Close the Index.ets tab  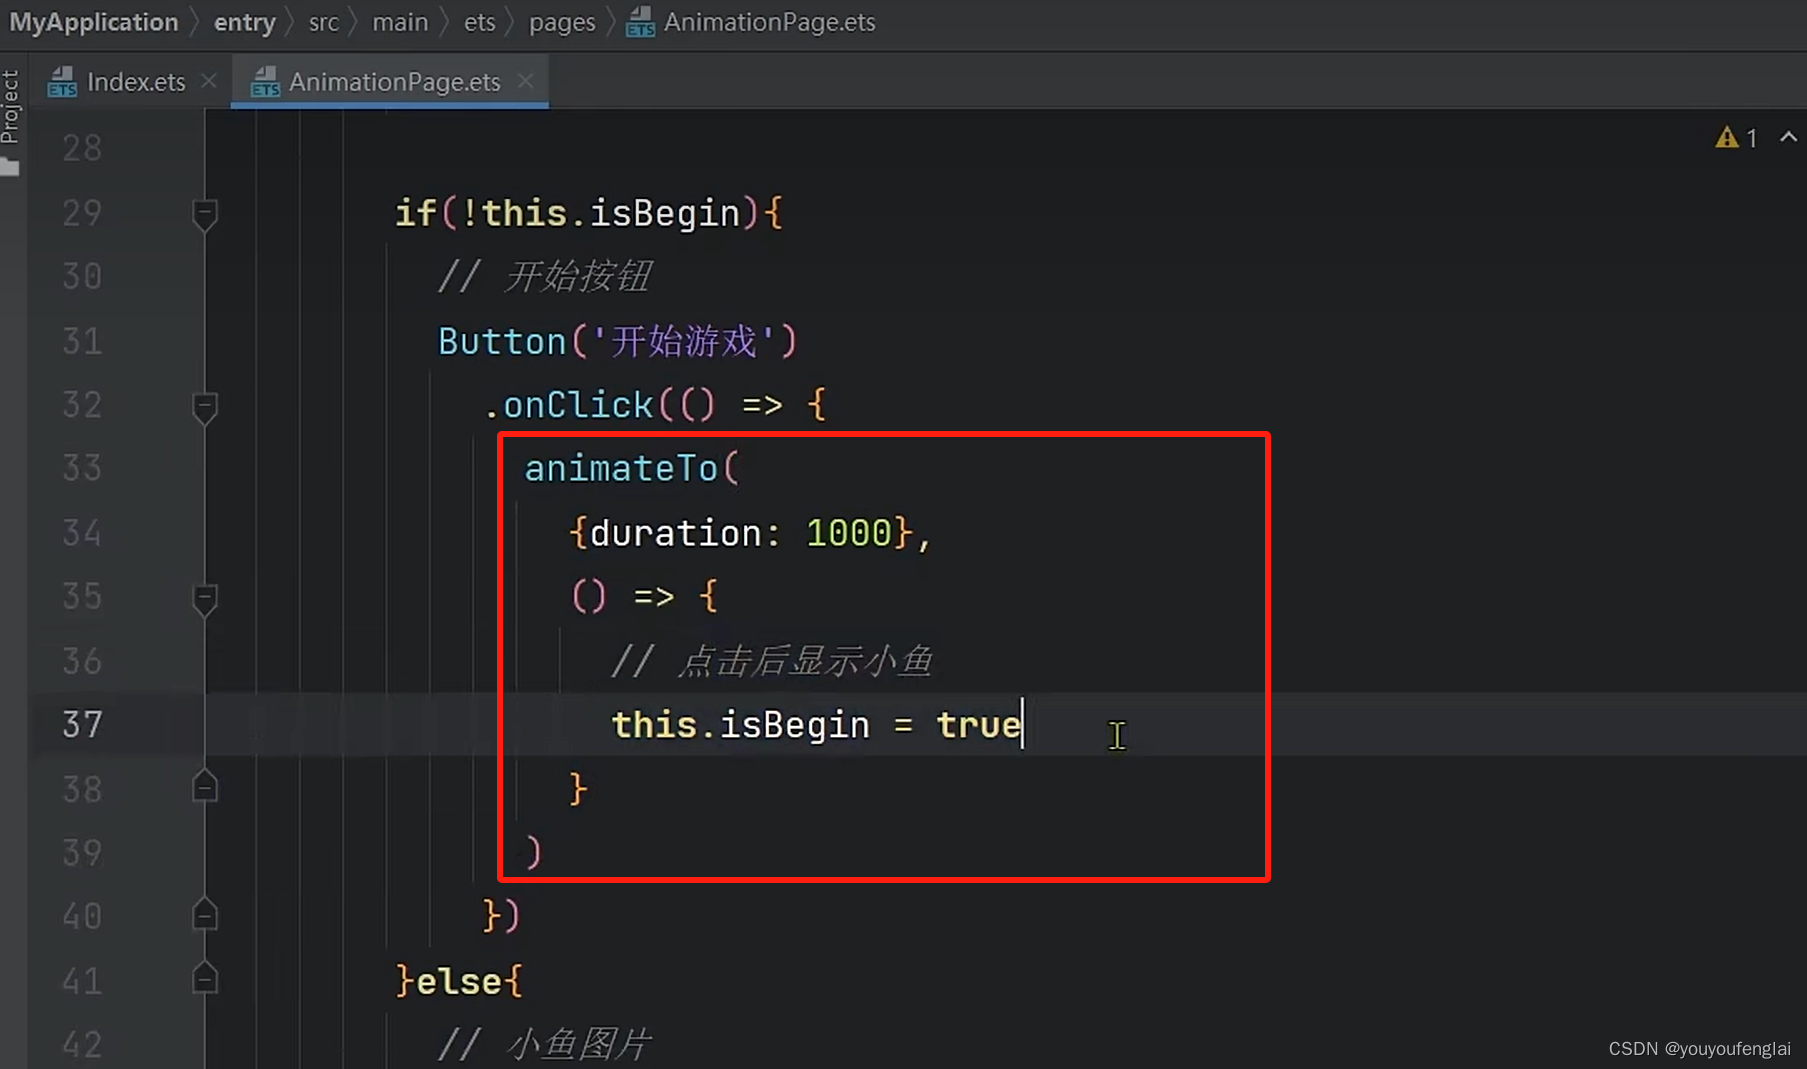(209, 81)
